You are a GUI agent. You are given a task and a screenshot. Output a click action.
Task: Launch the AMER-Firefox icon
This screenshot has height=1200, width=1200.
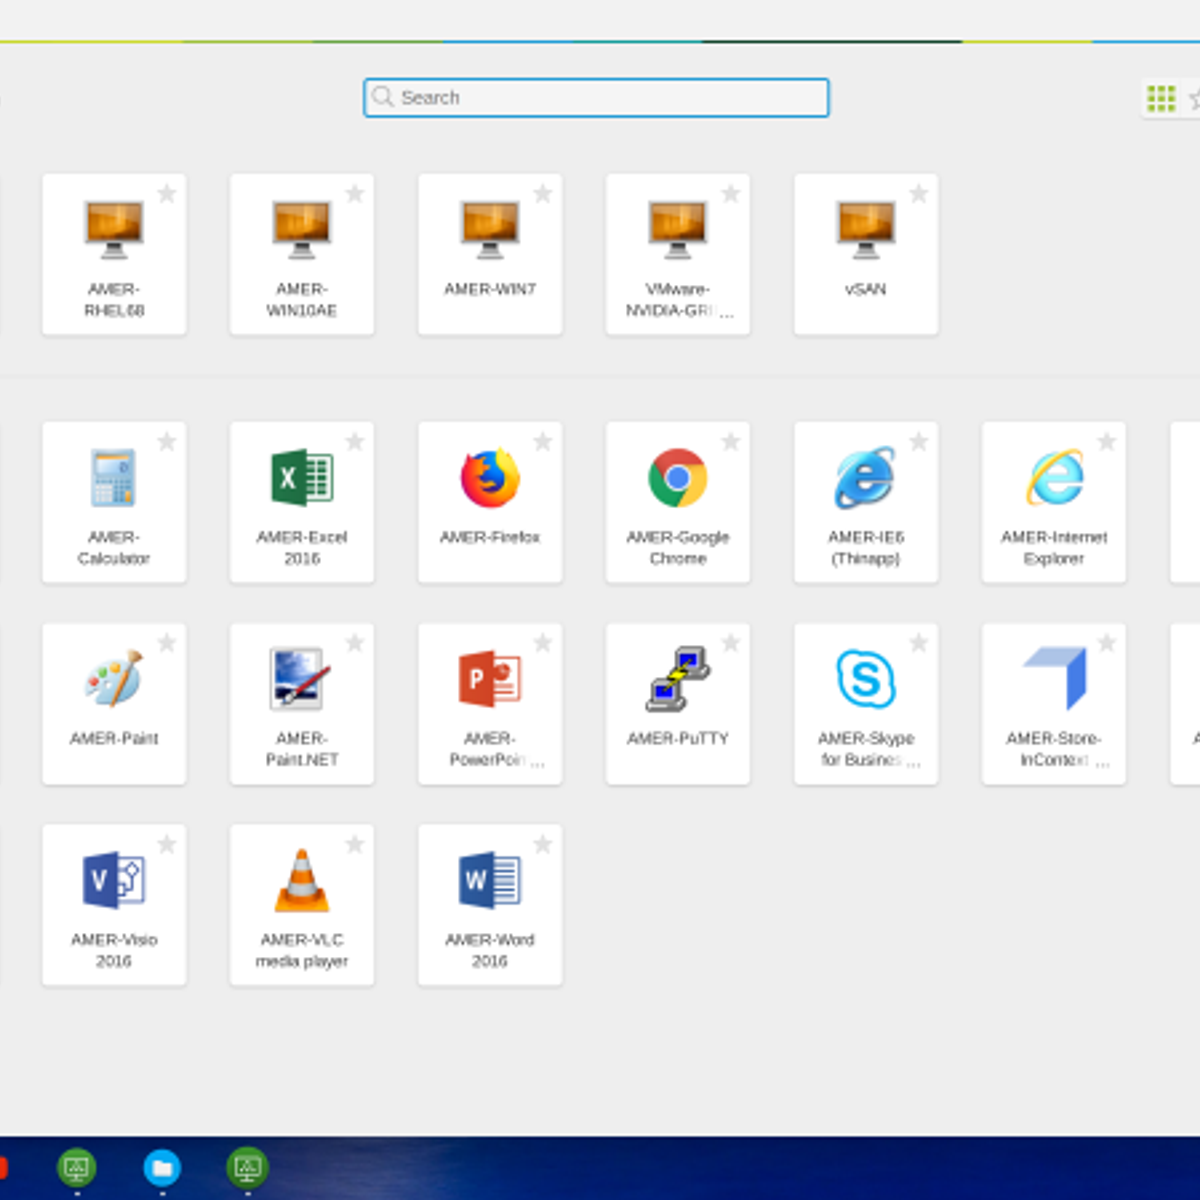pos(490,478)
